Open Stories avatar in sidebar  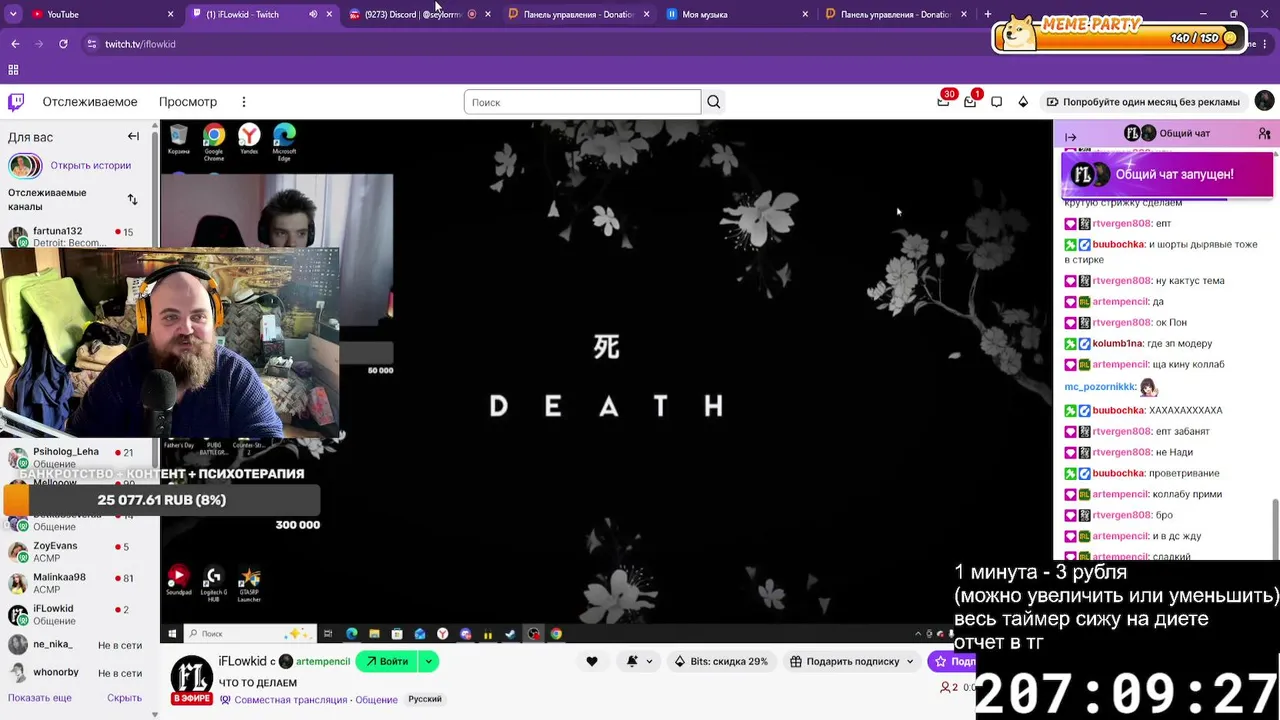click(x=25, y=165)
